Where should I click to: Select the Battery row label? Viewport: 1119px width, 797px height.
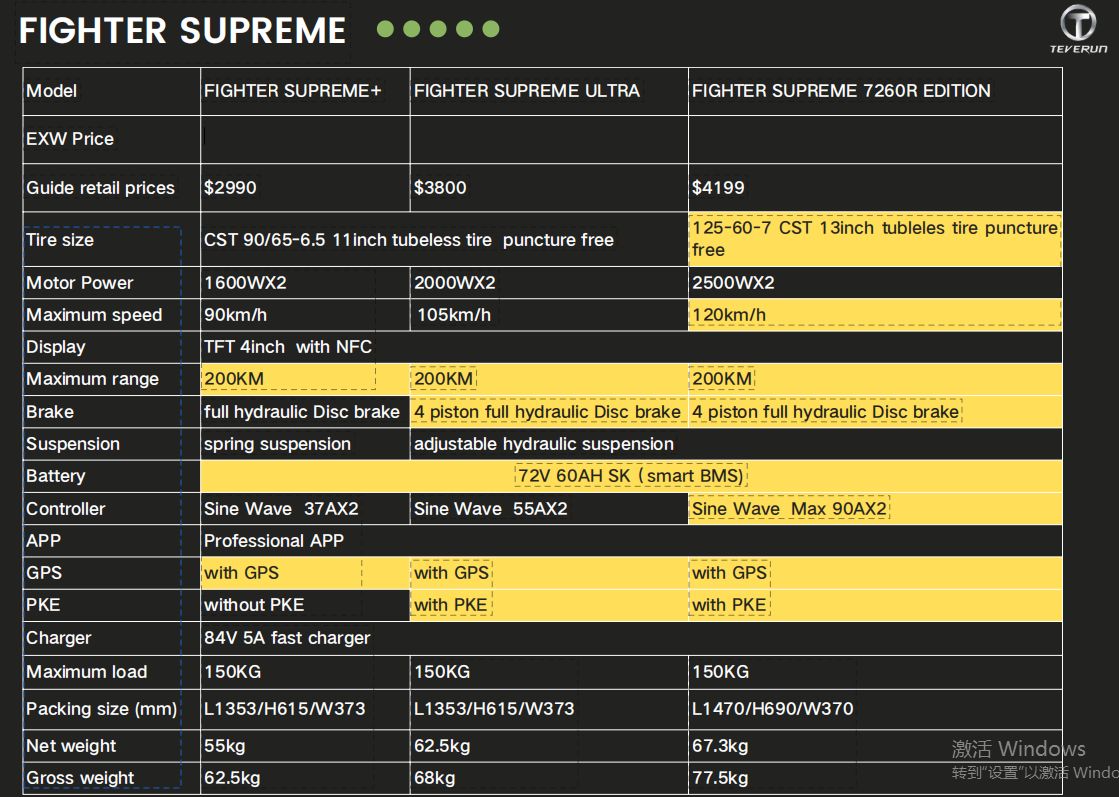coord(56,476)
